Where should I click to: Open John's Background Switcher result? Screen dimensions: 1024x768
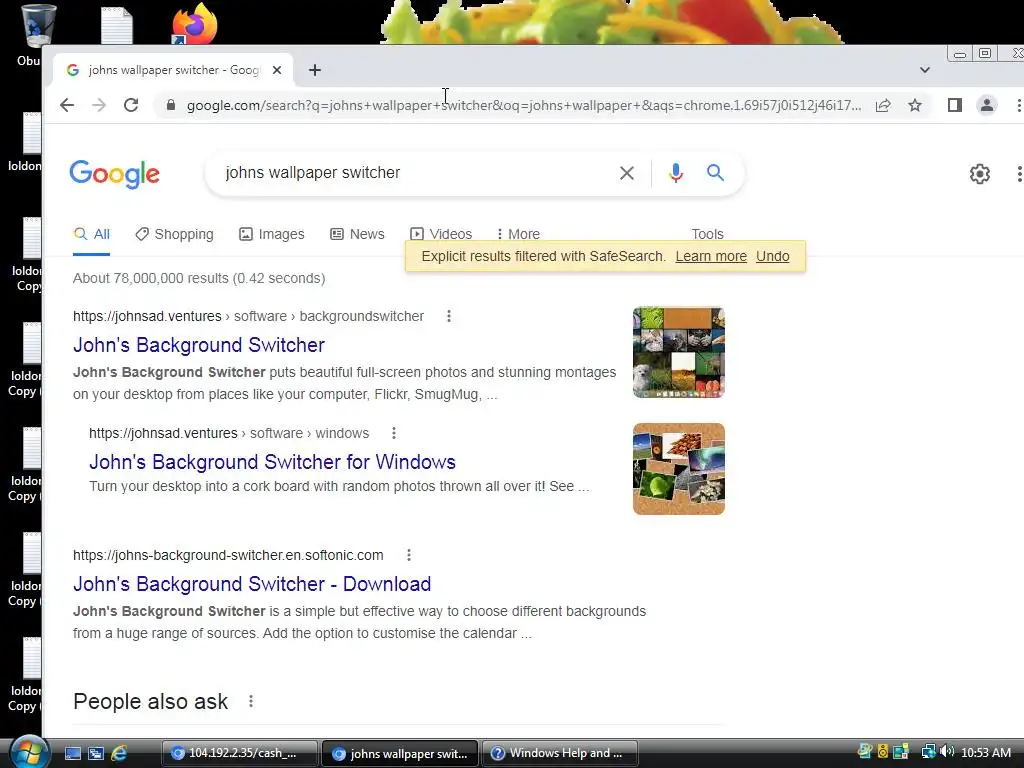point(199,345)
